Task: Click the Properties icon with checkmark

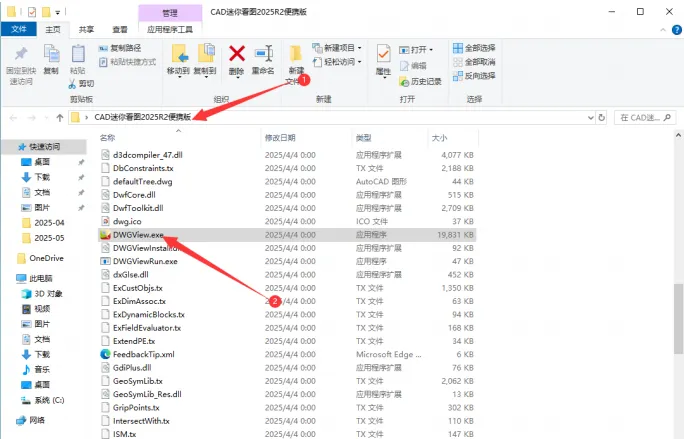Action: [383, 54]
